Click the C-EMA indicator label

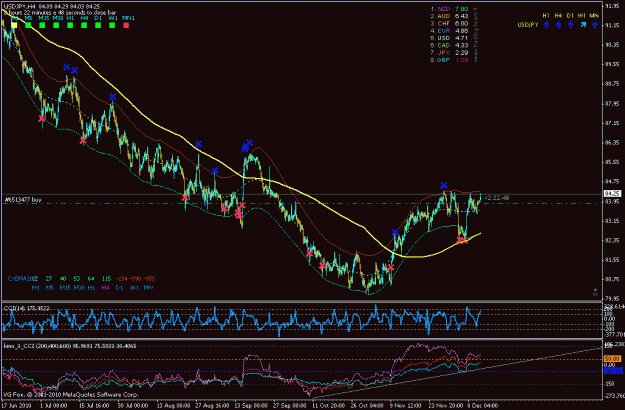pos(23,279)
